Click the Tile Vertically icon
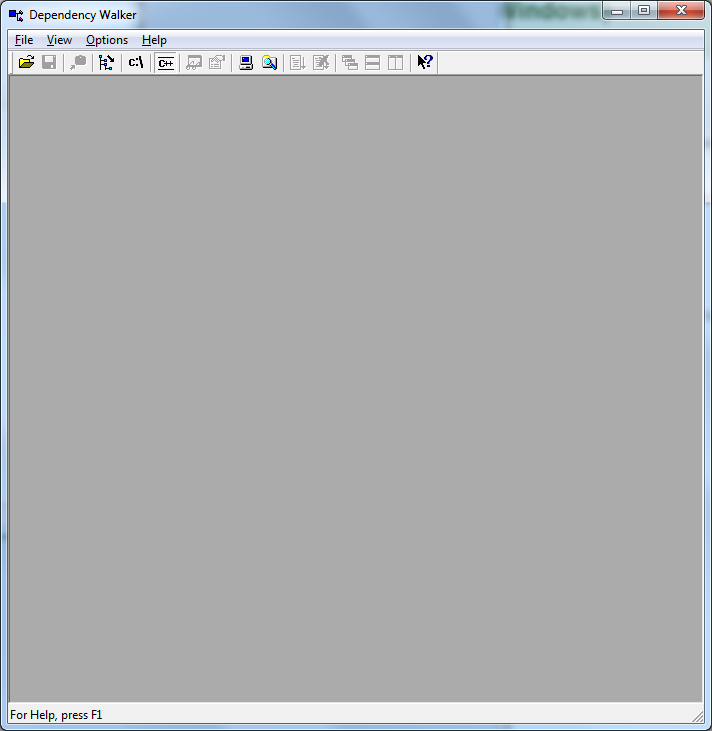The height and width of the screenshot is (731, 712). [x=395, y=62]
